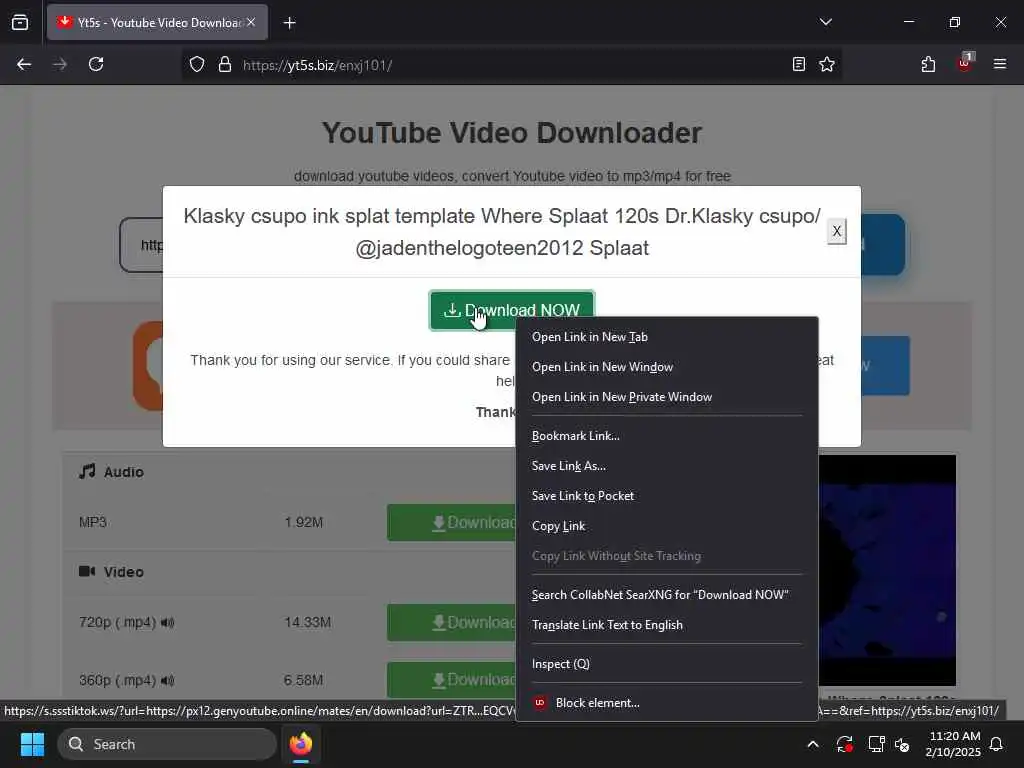1024x768 pixels.
Task: Toggle reader view icon
Action: [798, 64]
